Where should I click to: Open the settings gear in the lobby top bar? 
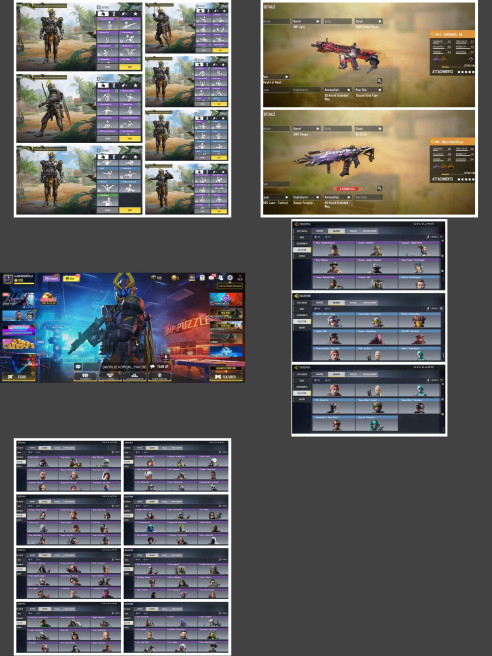[230, 278]
